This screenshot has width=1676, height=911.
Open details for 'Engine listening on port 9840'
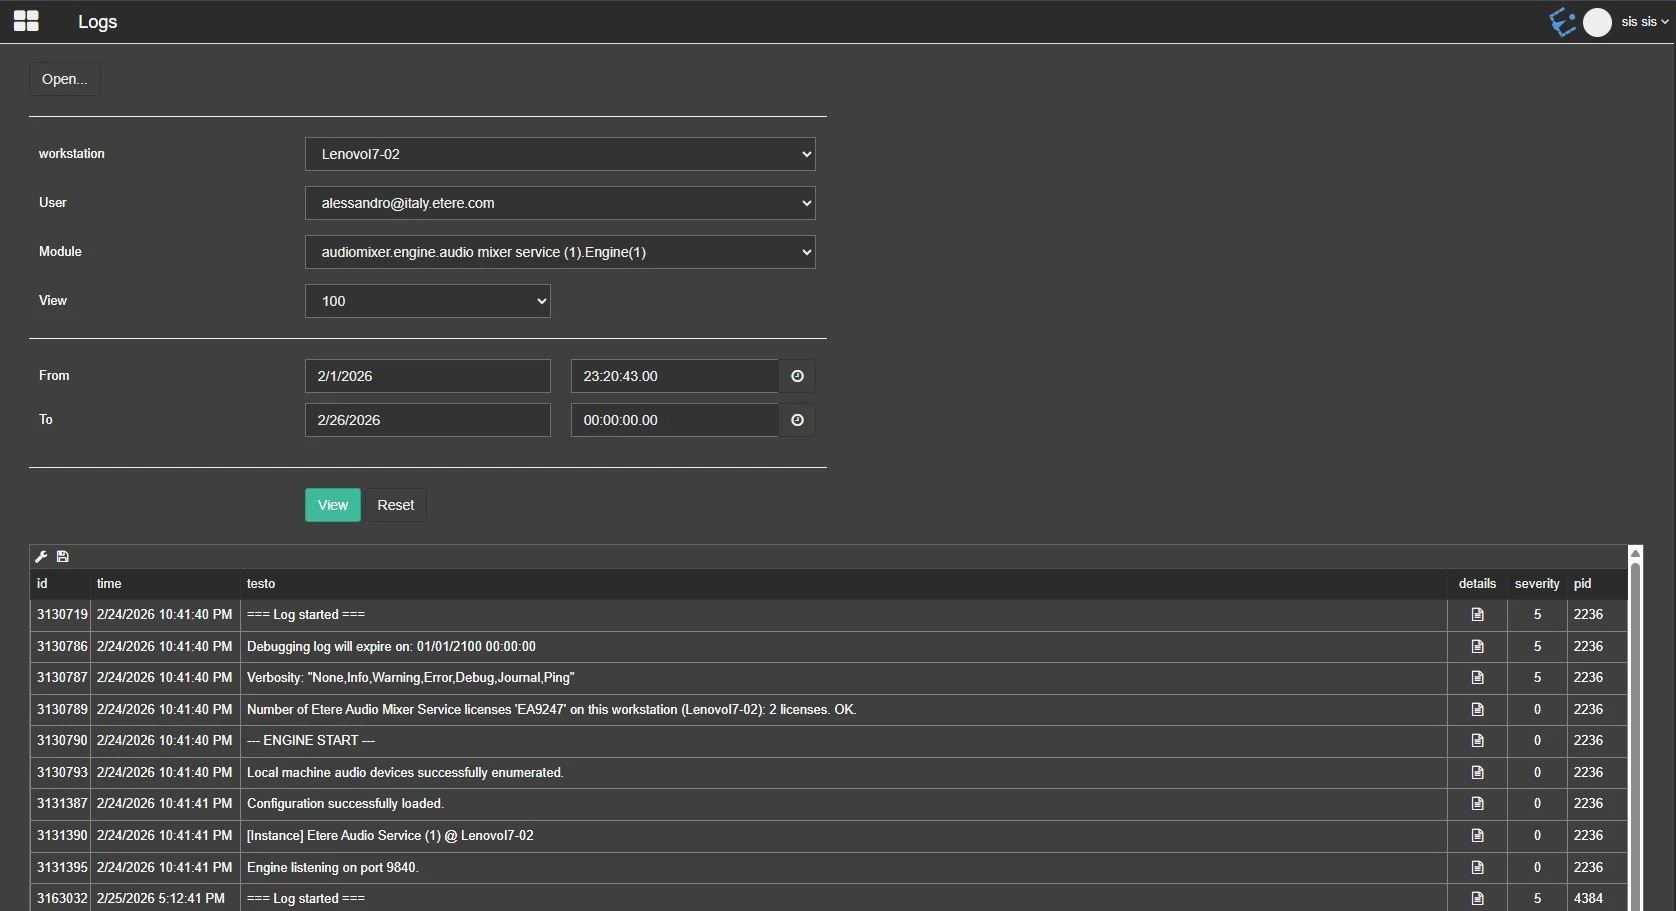1477,867
